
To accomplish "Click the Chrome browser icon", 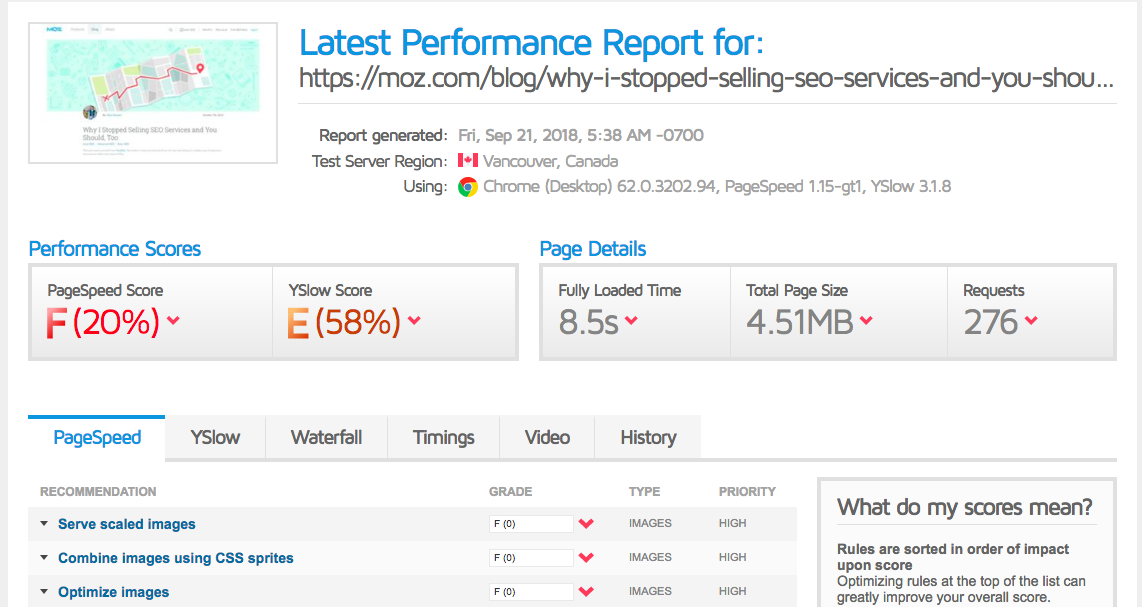I will pos(468,187).
